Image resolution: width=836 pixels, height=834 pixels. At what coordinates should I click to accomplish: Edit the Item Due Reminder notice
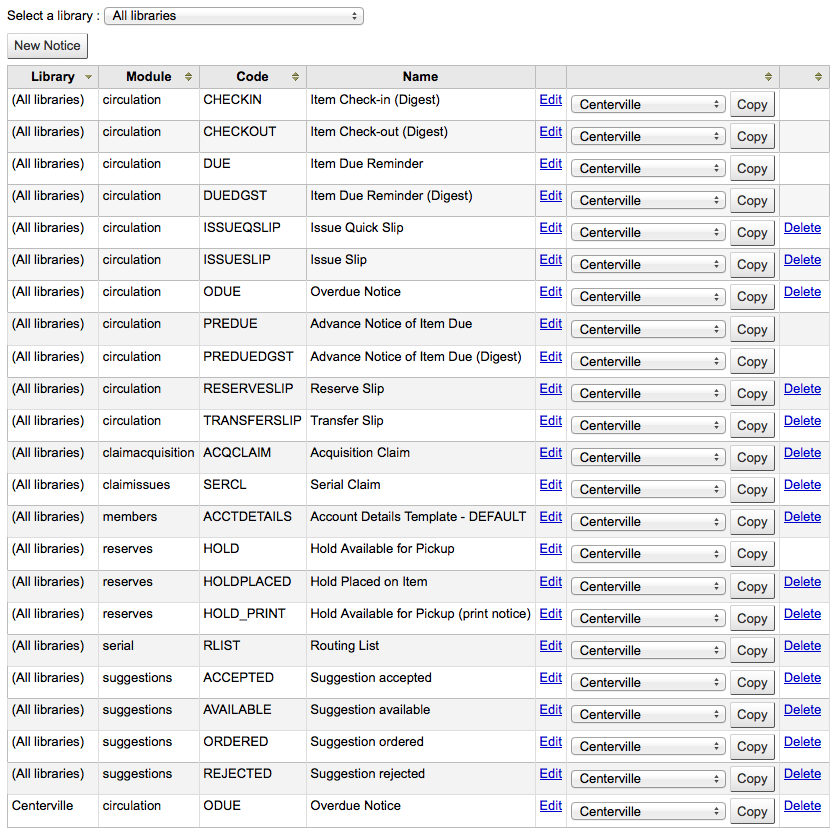(551, 164)
